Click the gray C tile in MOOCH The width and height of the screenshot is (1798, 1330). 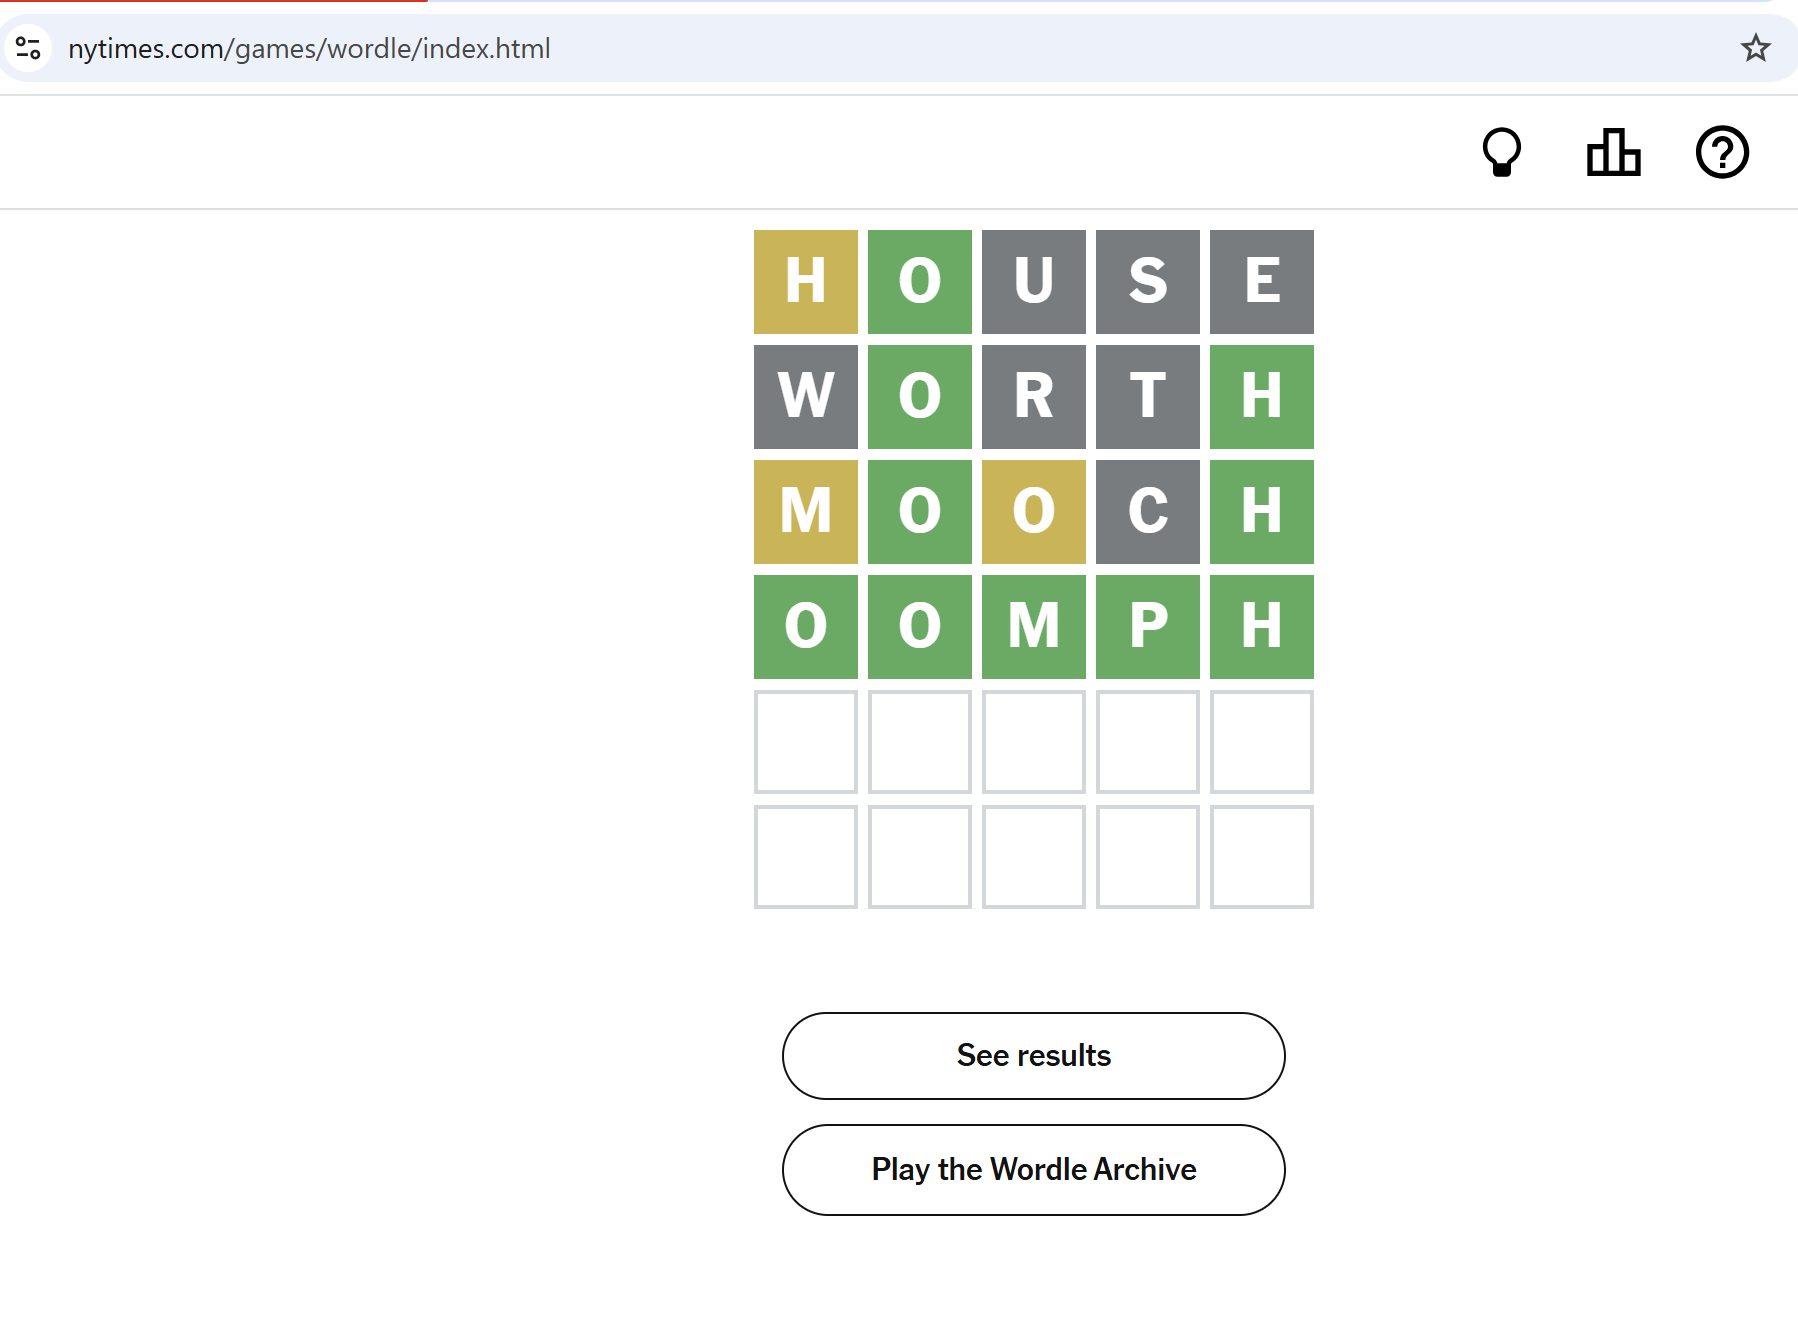(x=1147, y=511)
